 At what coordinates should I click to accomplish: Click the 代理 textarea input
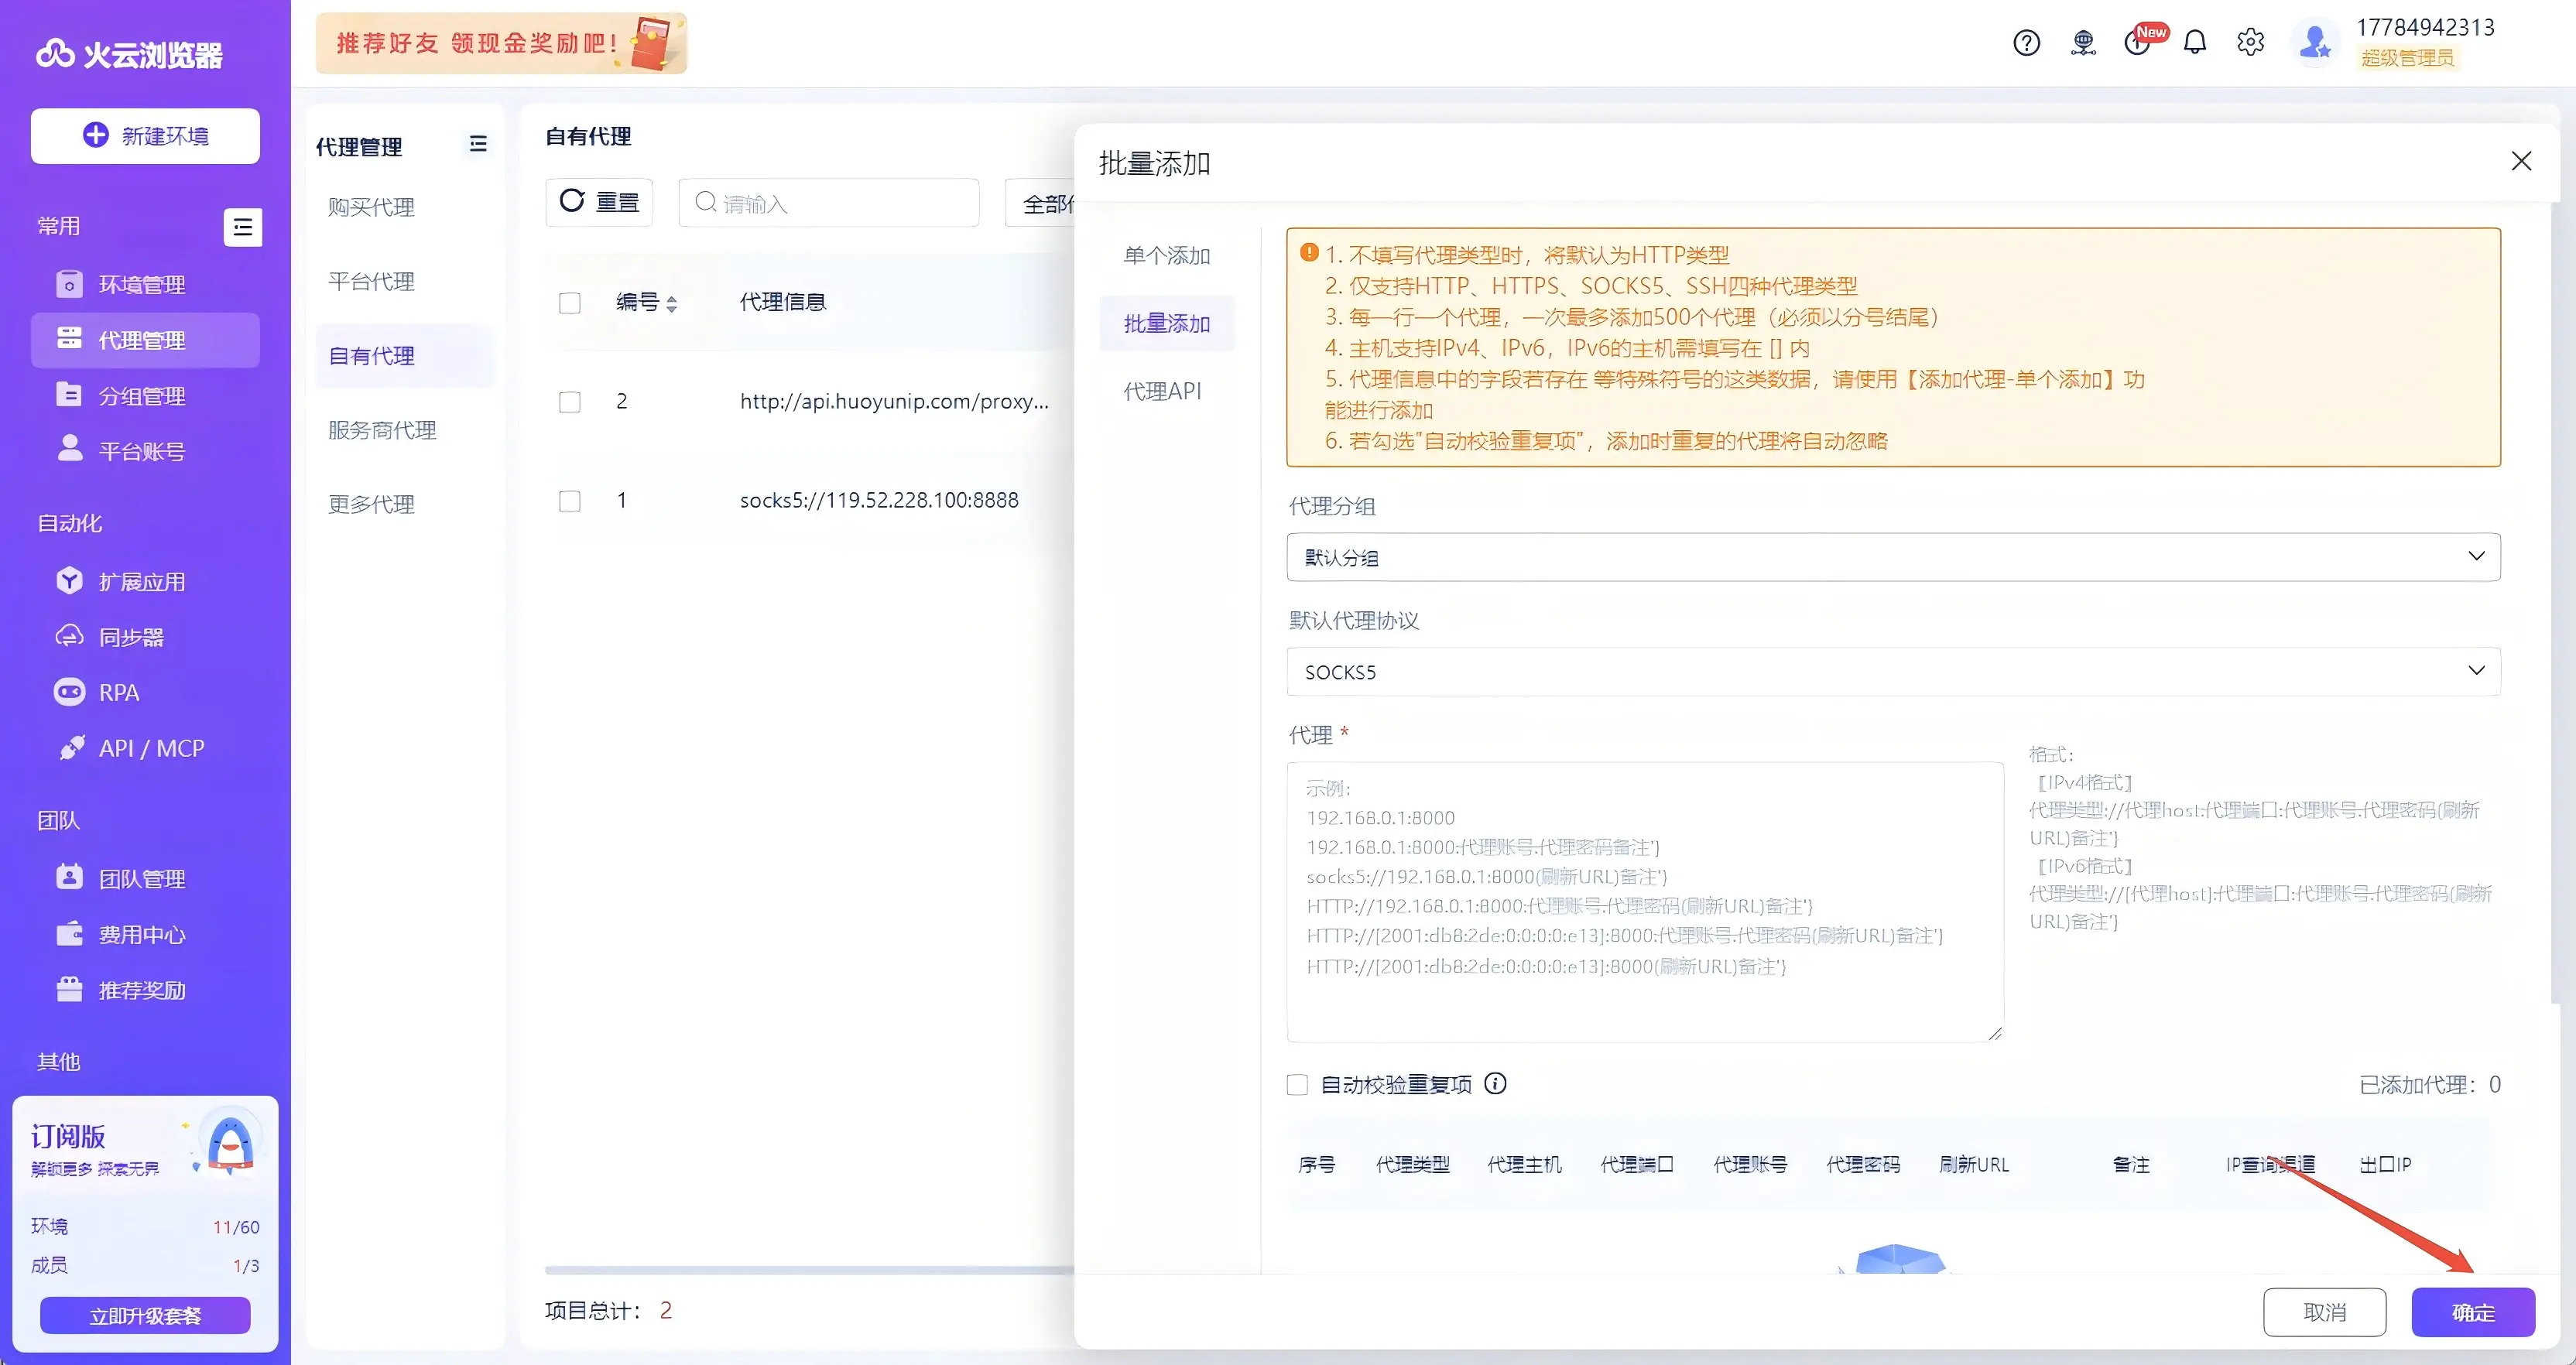pos(1645,902)
